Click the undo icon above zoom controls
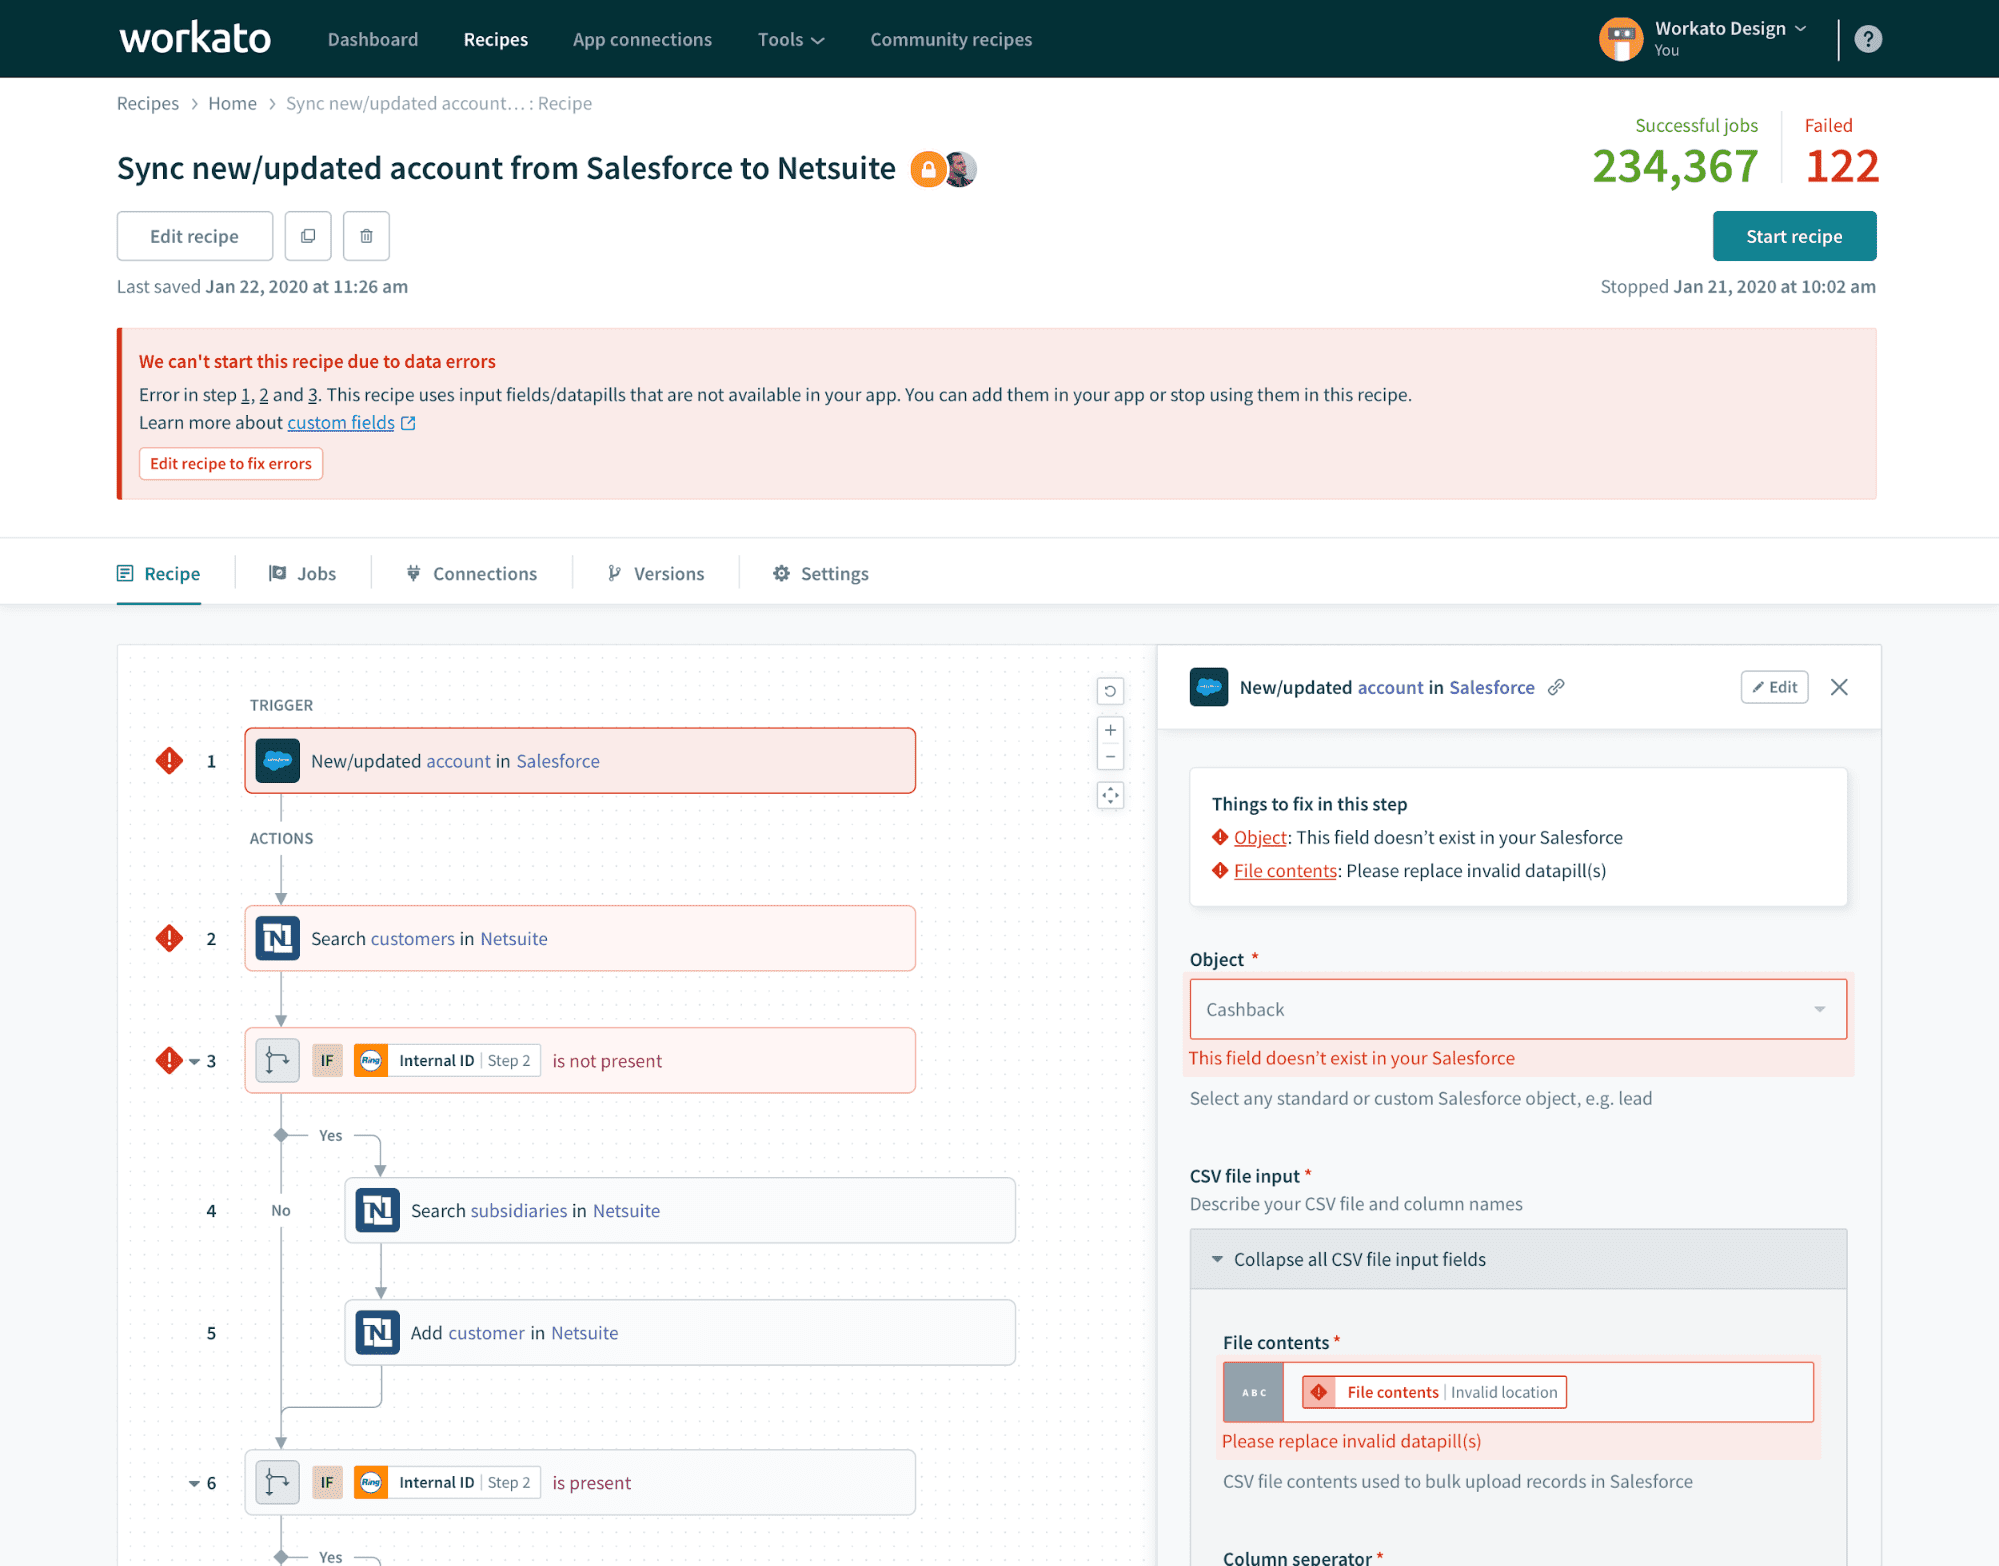The height and width of the screenshot is (1566, 1999). click(1110, 690)
